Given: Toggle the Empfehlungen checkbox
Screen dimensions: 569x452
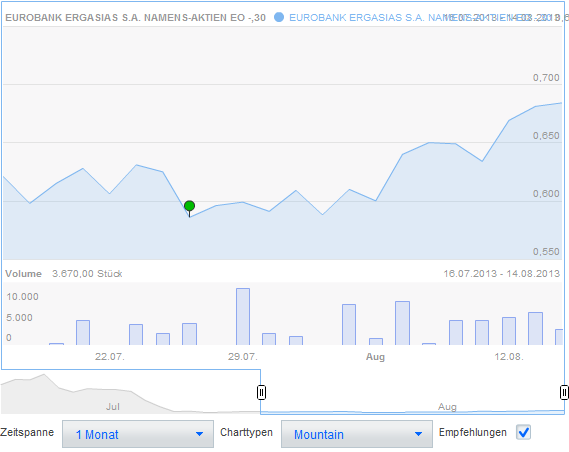Looking at the screenshot, I should [x=523, y=432].
